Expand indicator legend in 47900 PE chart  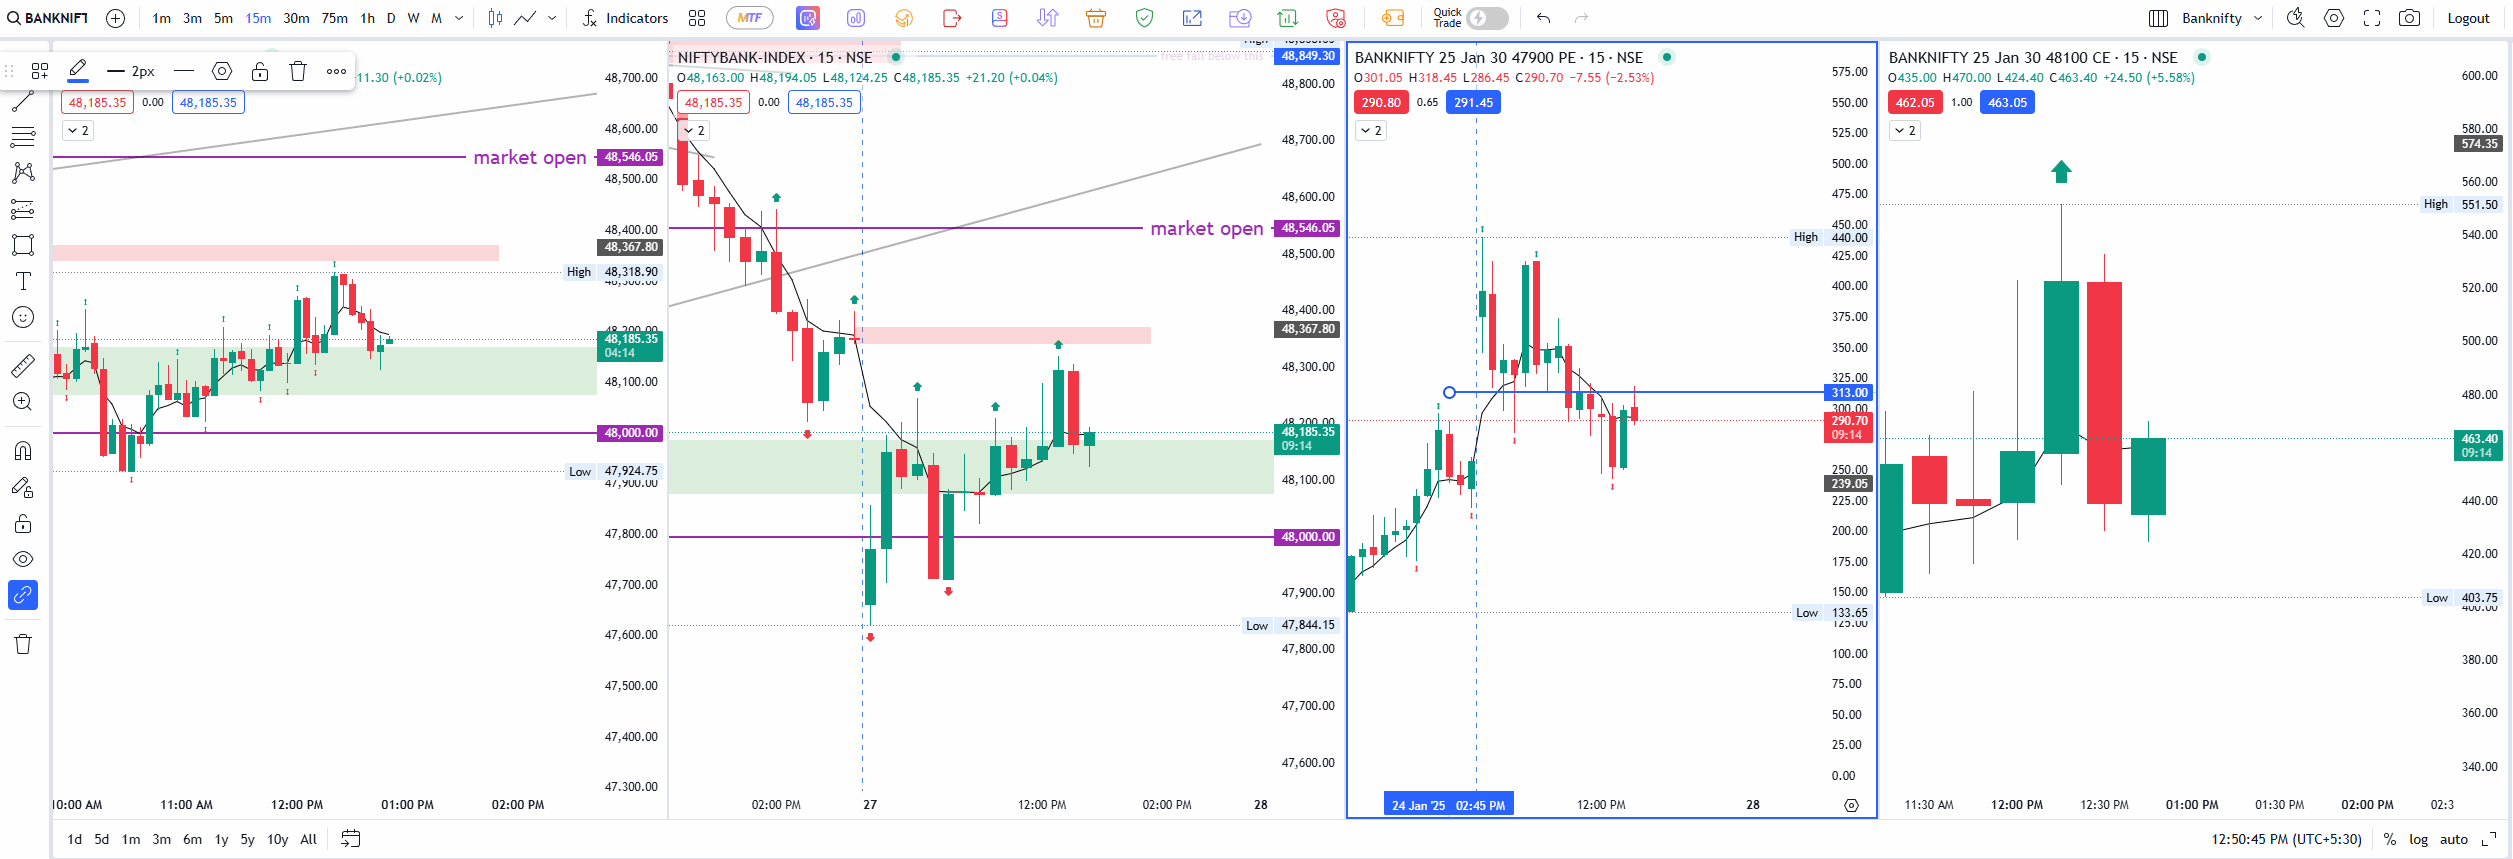(x=1371, y=131)
